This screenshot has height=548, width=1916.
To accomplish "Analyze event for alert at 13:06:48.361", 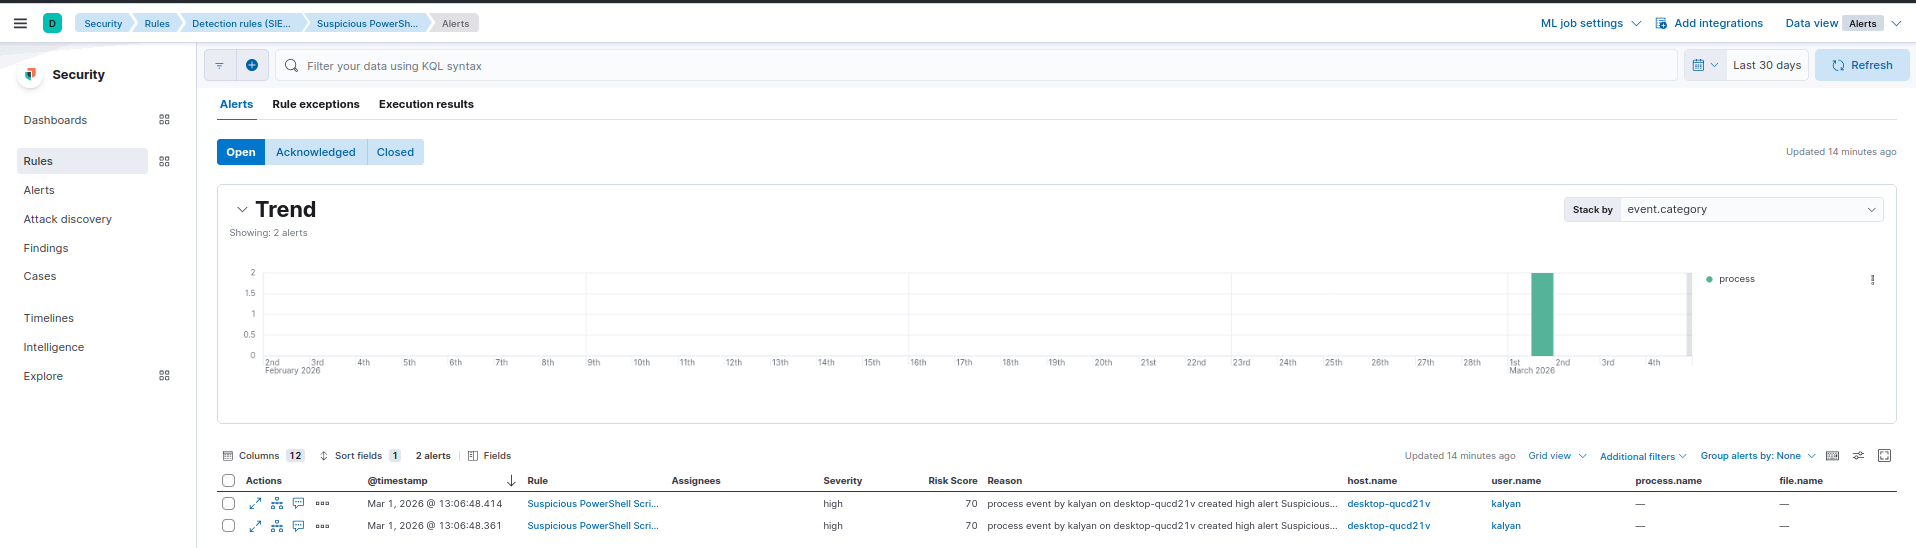I will coord(277,526).
